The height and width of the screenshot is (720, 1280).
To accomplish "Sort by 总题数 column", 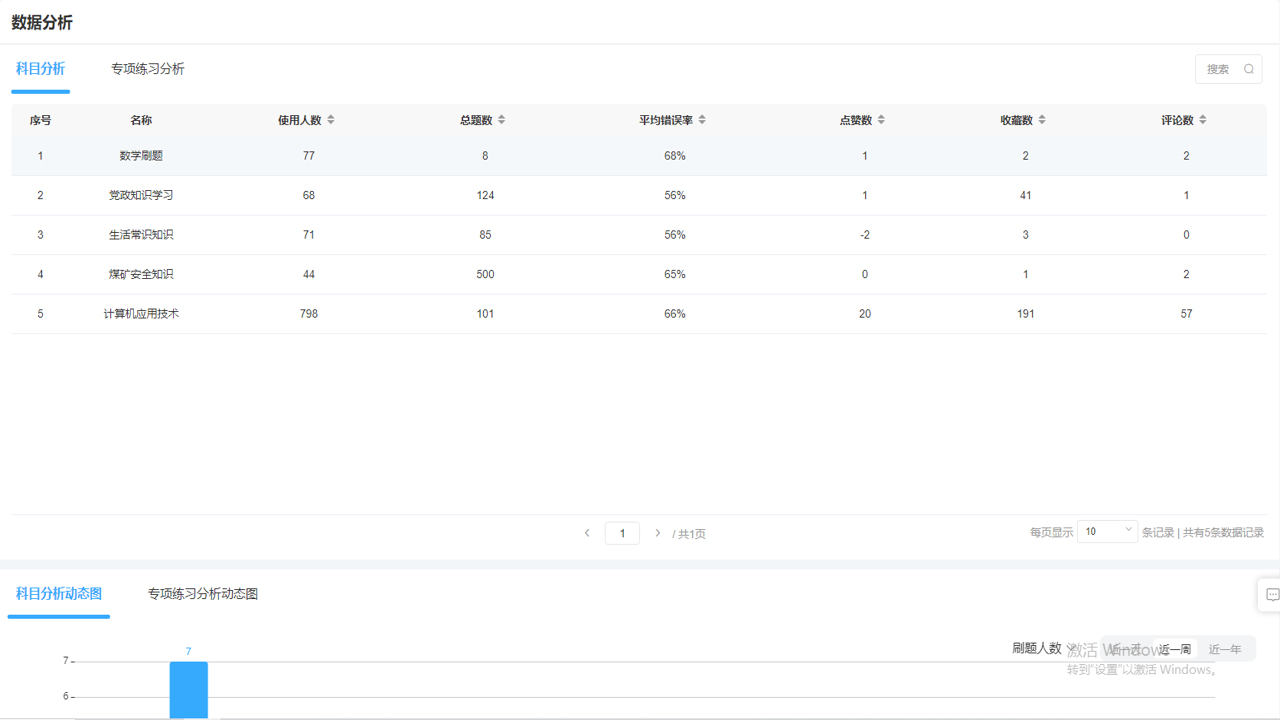I will 502,120.
